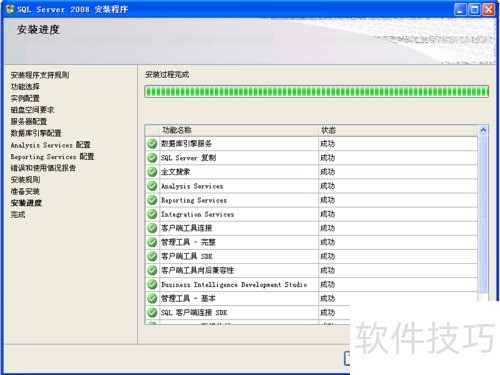This screenshot has height=375, width=500.
Task: Click the green installation progress bar
Action: click(x=317, y=92)
